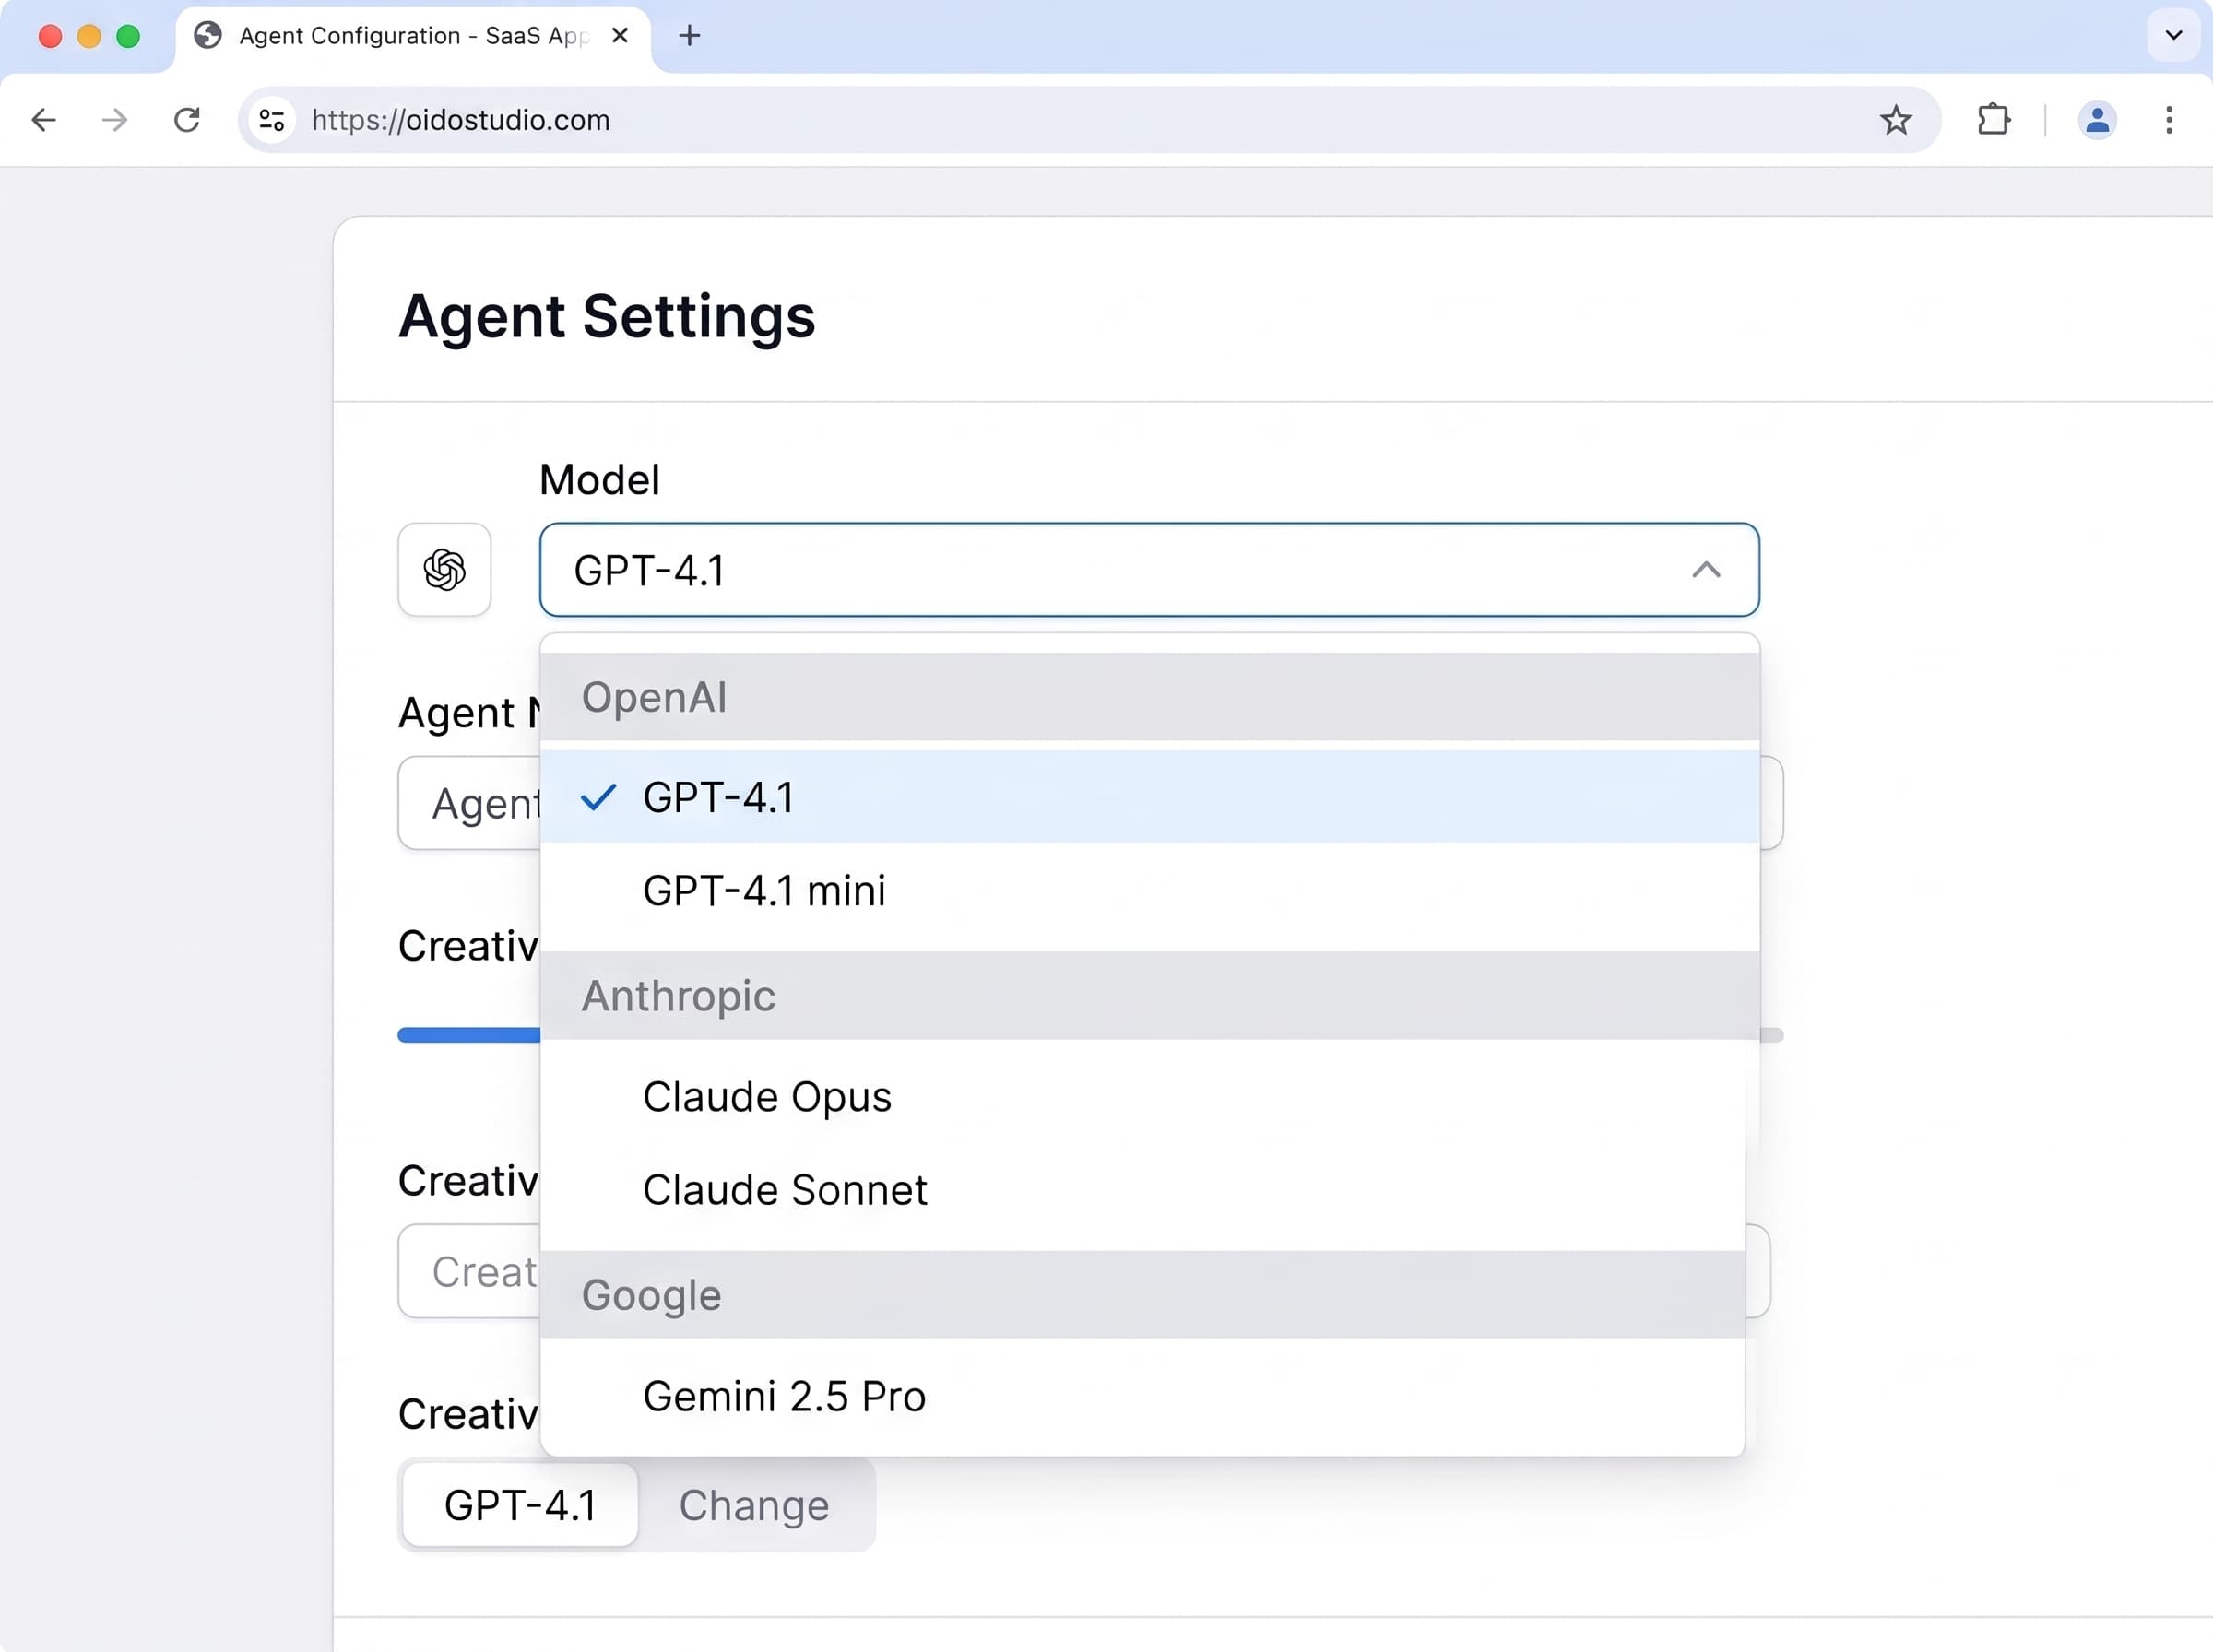The width and height of the screenshot is (2213, 1652).
Task: Click the selected GPT-4.1 checkmark icon
Action: [598, 797]
